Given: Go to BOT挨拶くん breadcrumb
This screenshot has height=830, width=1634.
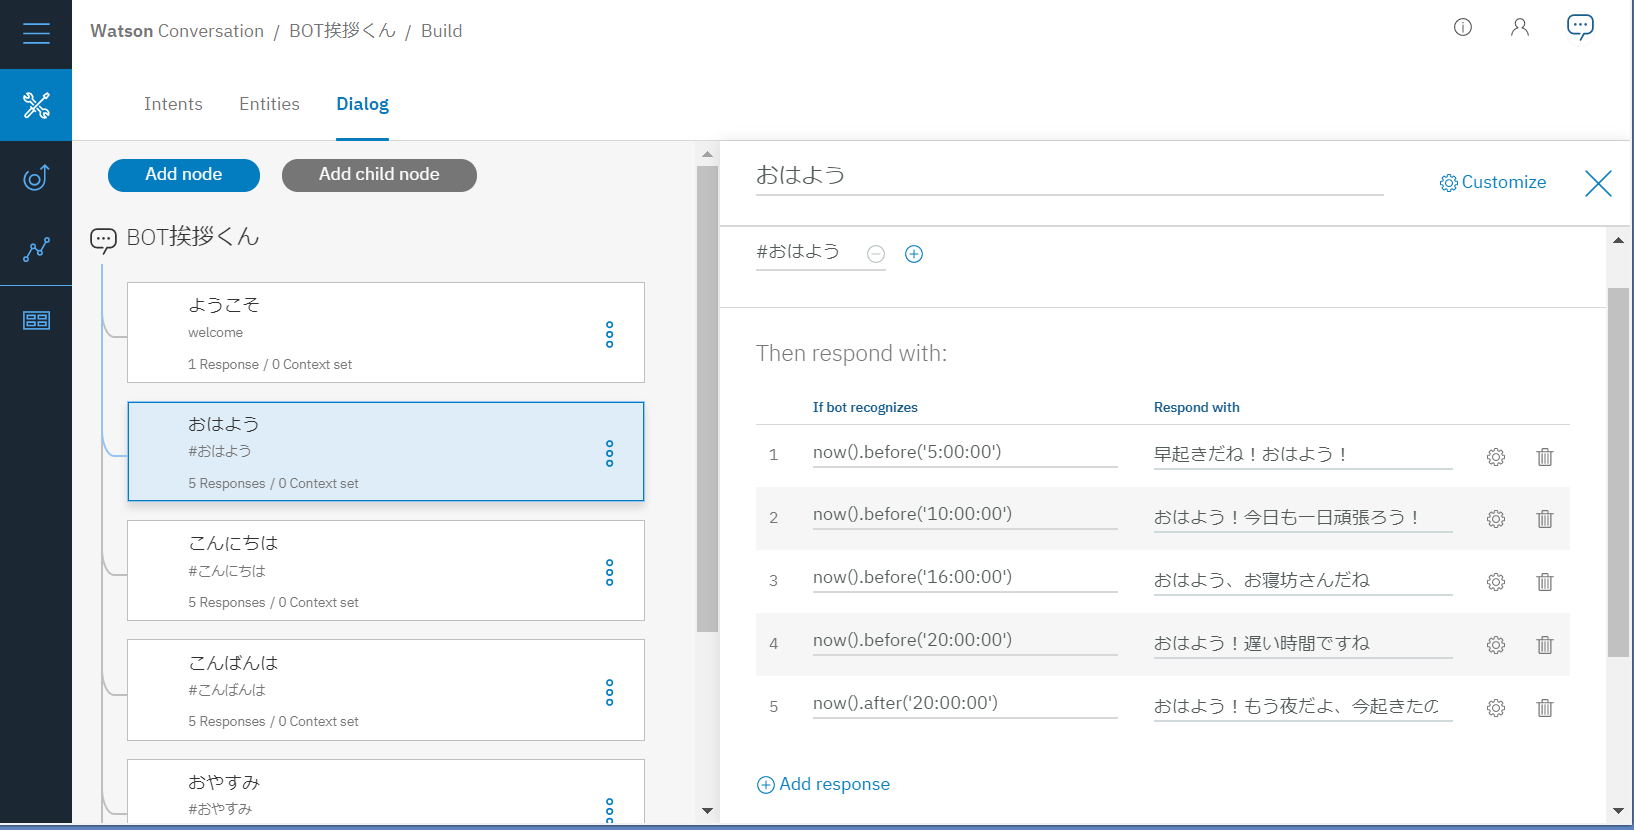Looking at the screenshot, I should point(342,31).
